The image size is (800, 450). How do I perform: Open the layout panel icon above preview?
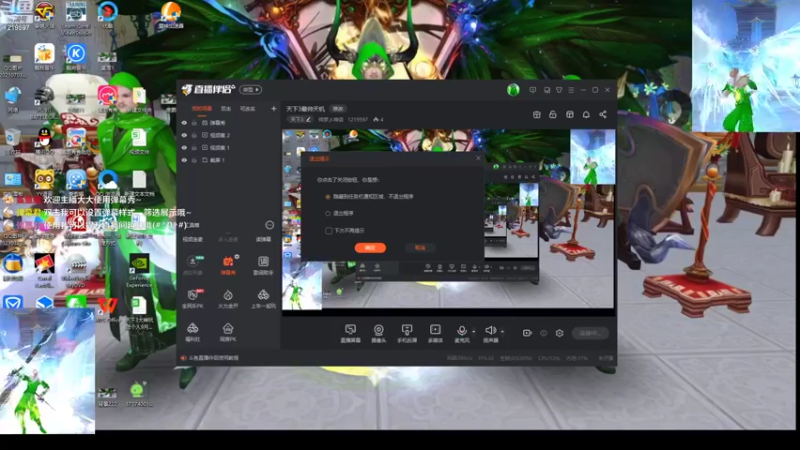pos(569,115)
